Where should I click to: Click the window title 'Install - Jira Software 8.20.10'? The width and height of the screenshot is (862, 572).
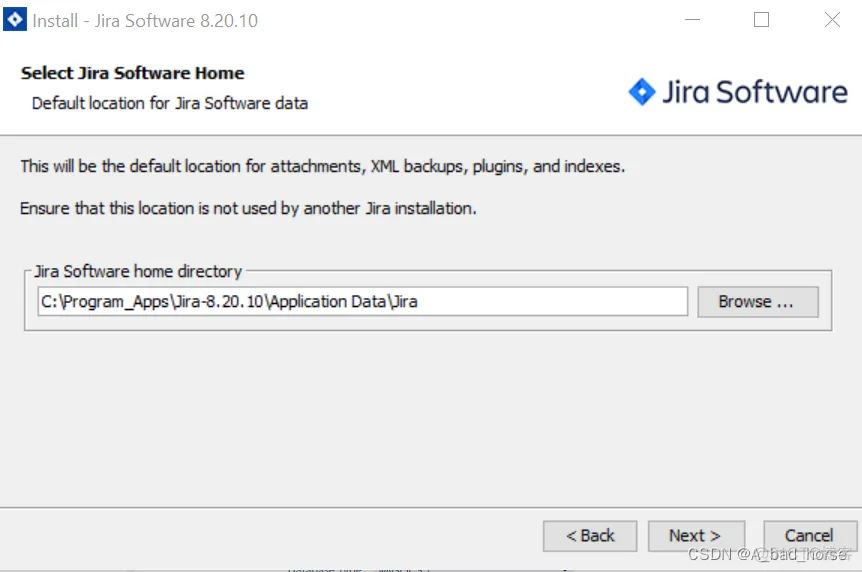[145, 20]
